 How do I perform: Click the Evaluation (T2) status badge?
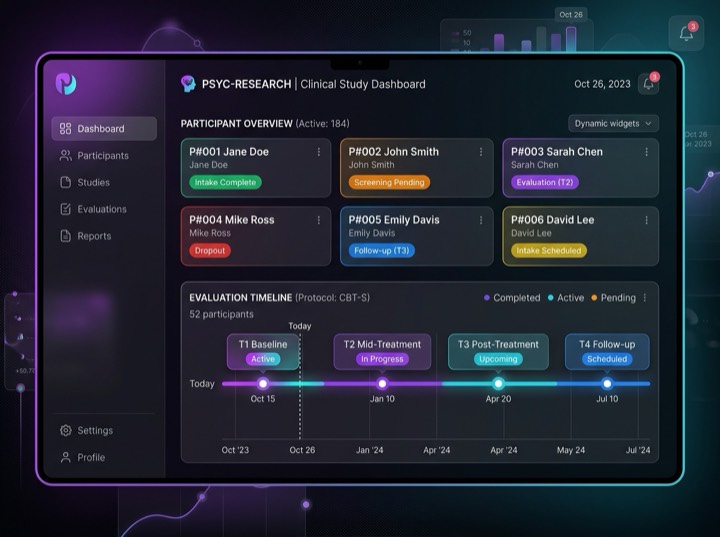(x=545, y=182)
